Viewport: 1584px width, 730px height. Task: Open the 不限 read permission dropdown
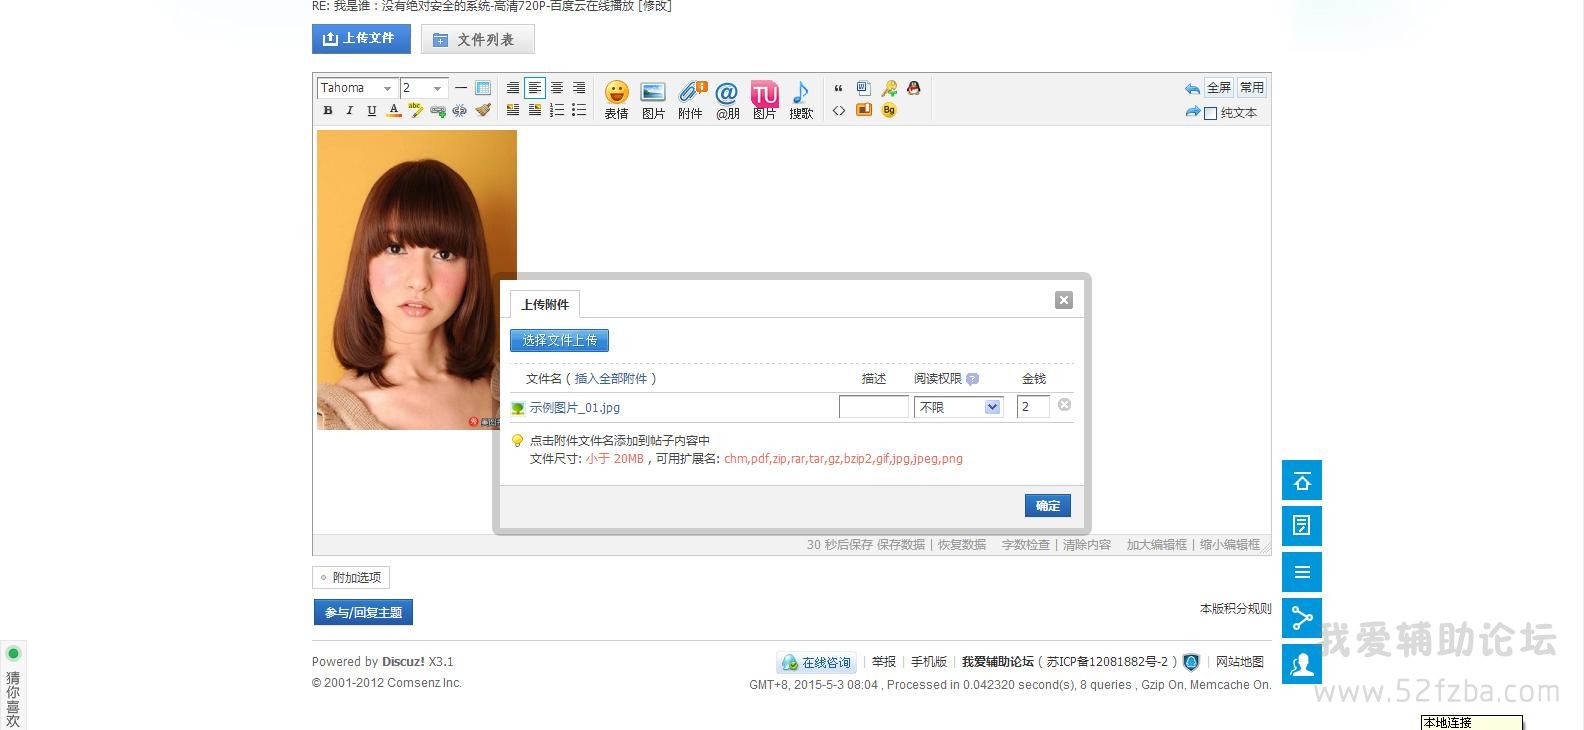[x=958, y=407]
